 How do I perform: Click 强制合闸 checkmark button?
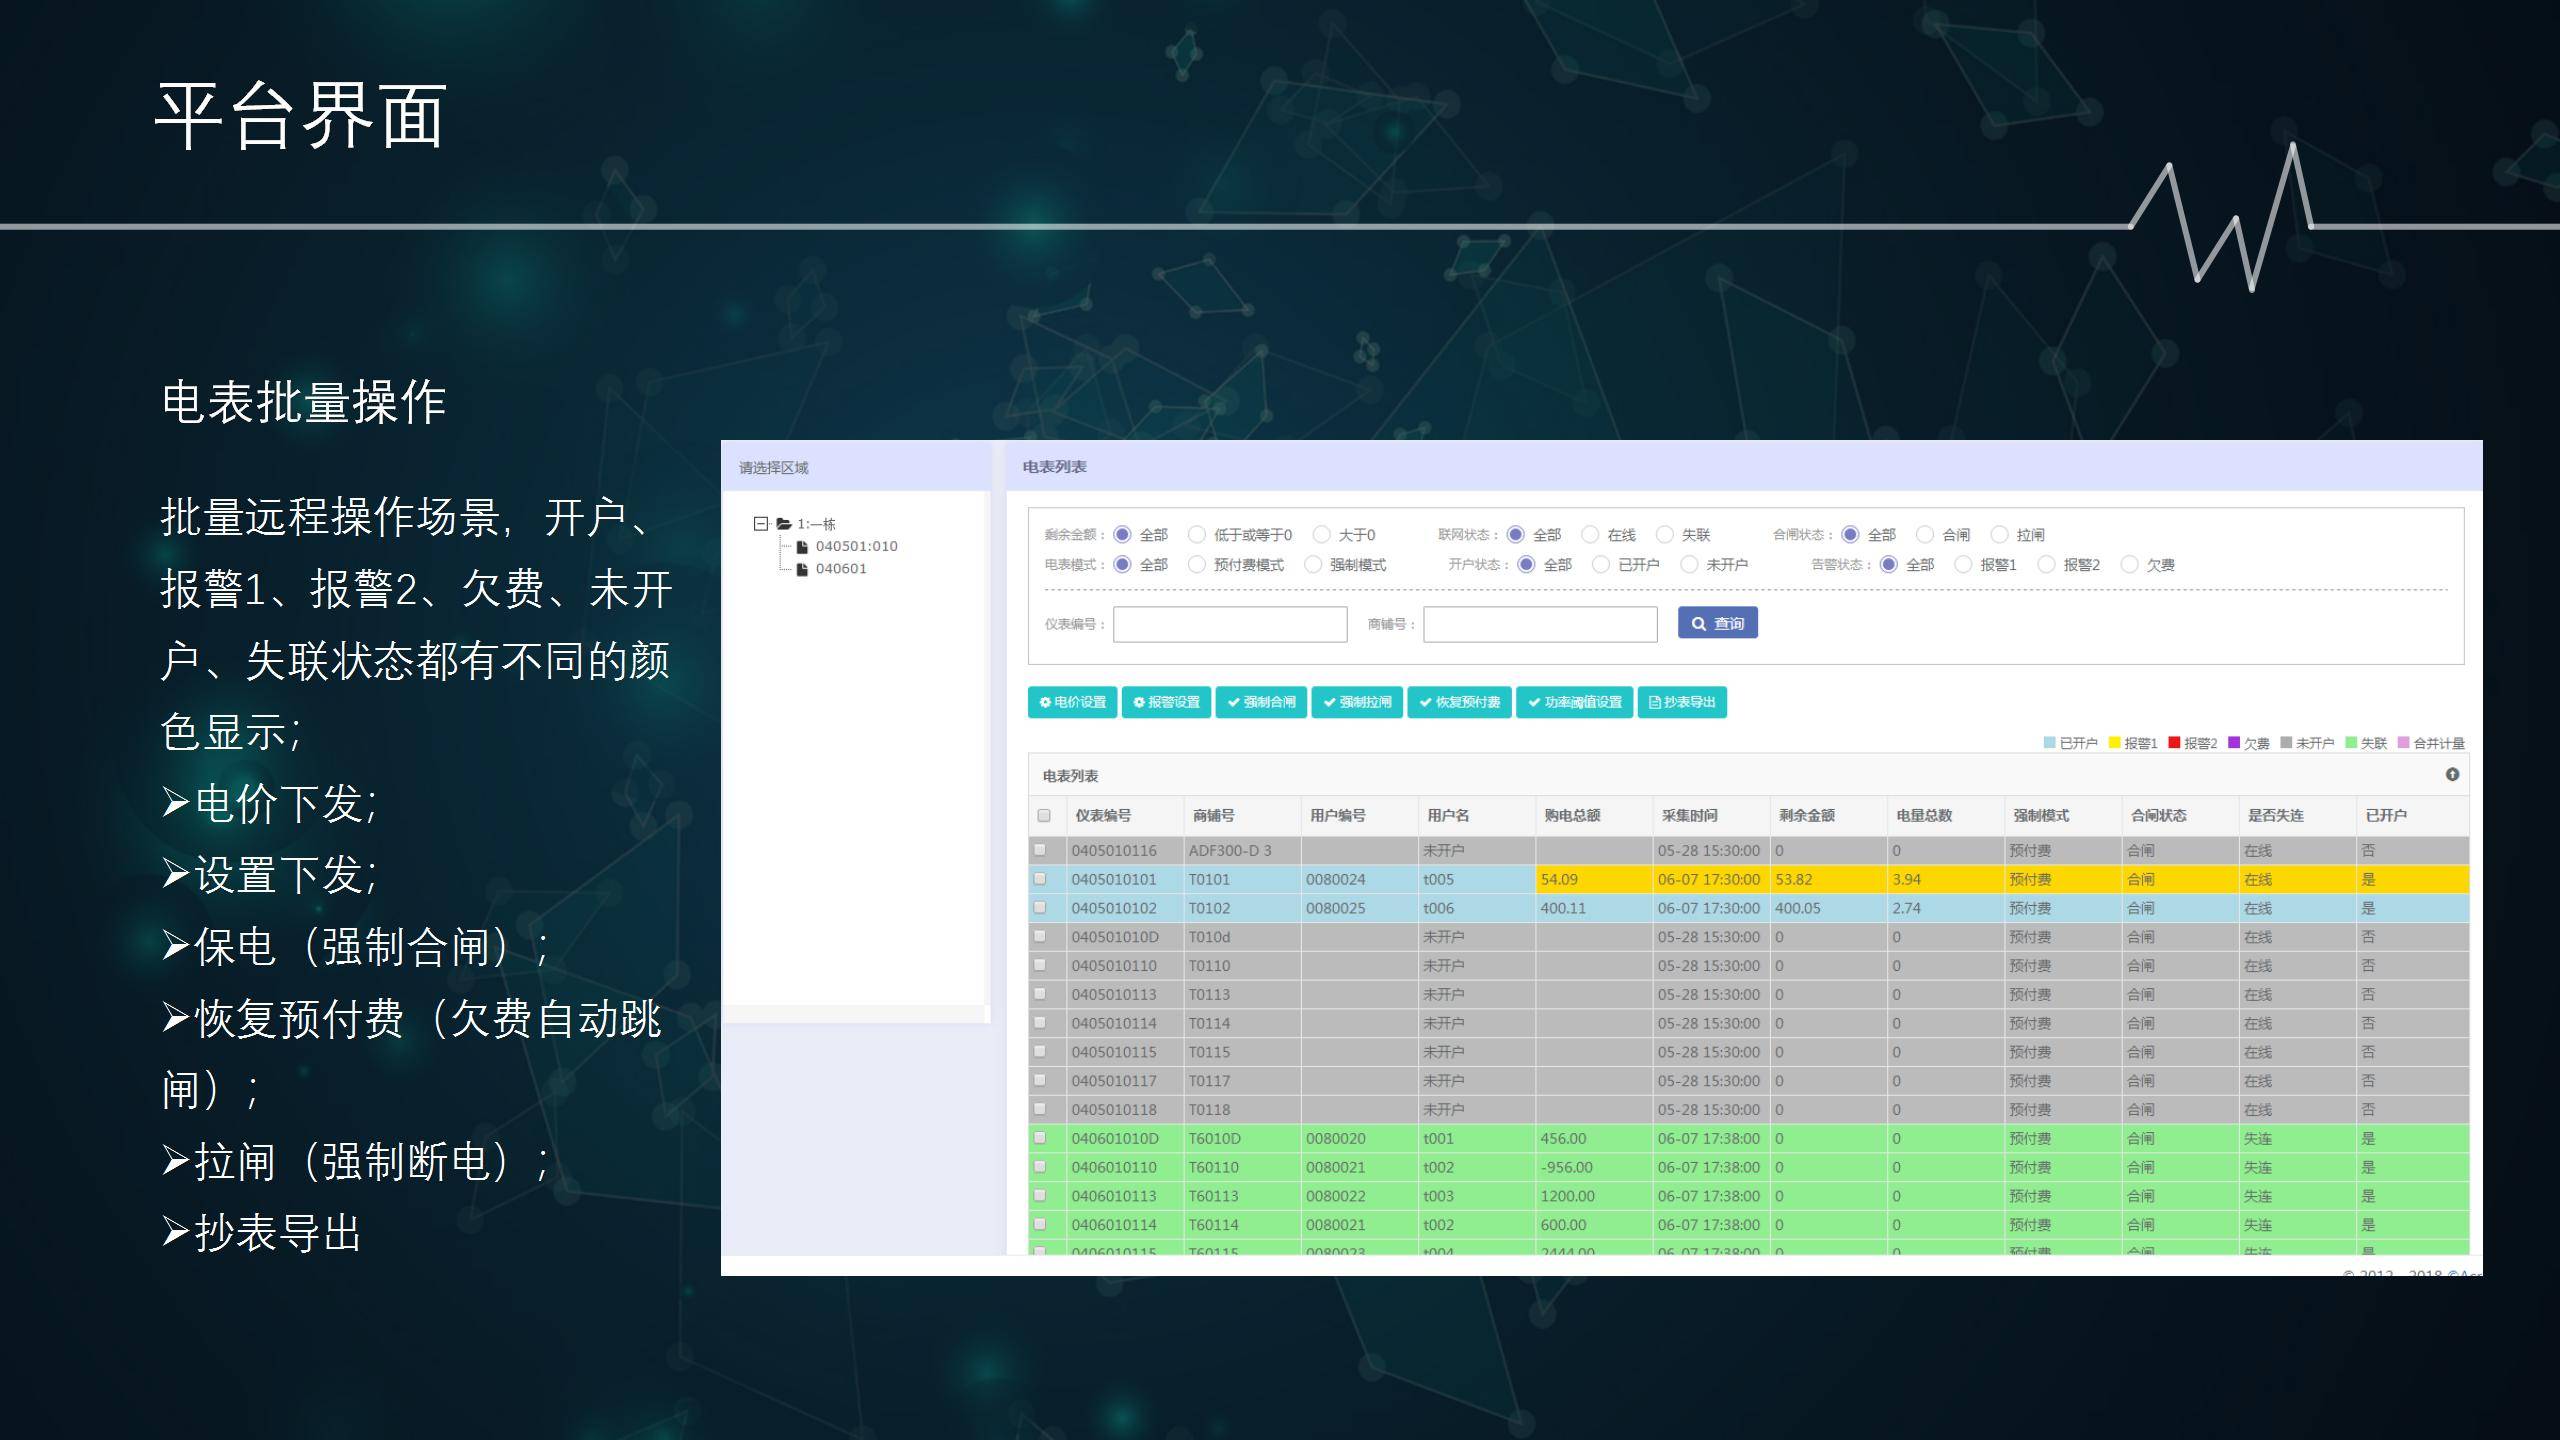[1261, 702]
